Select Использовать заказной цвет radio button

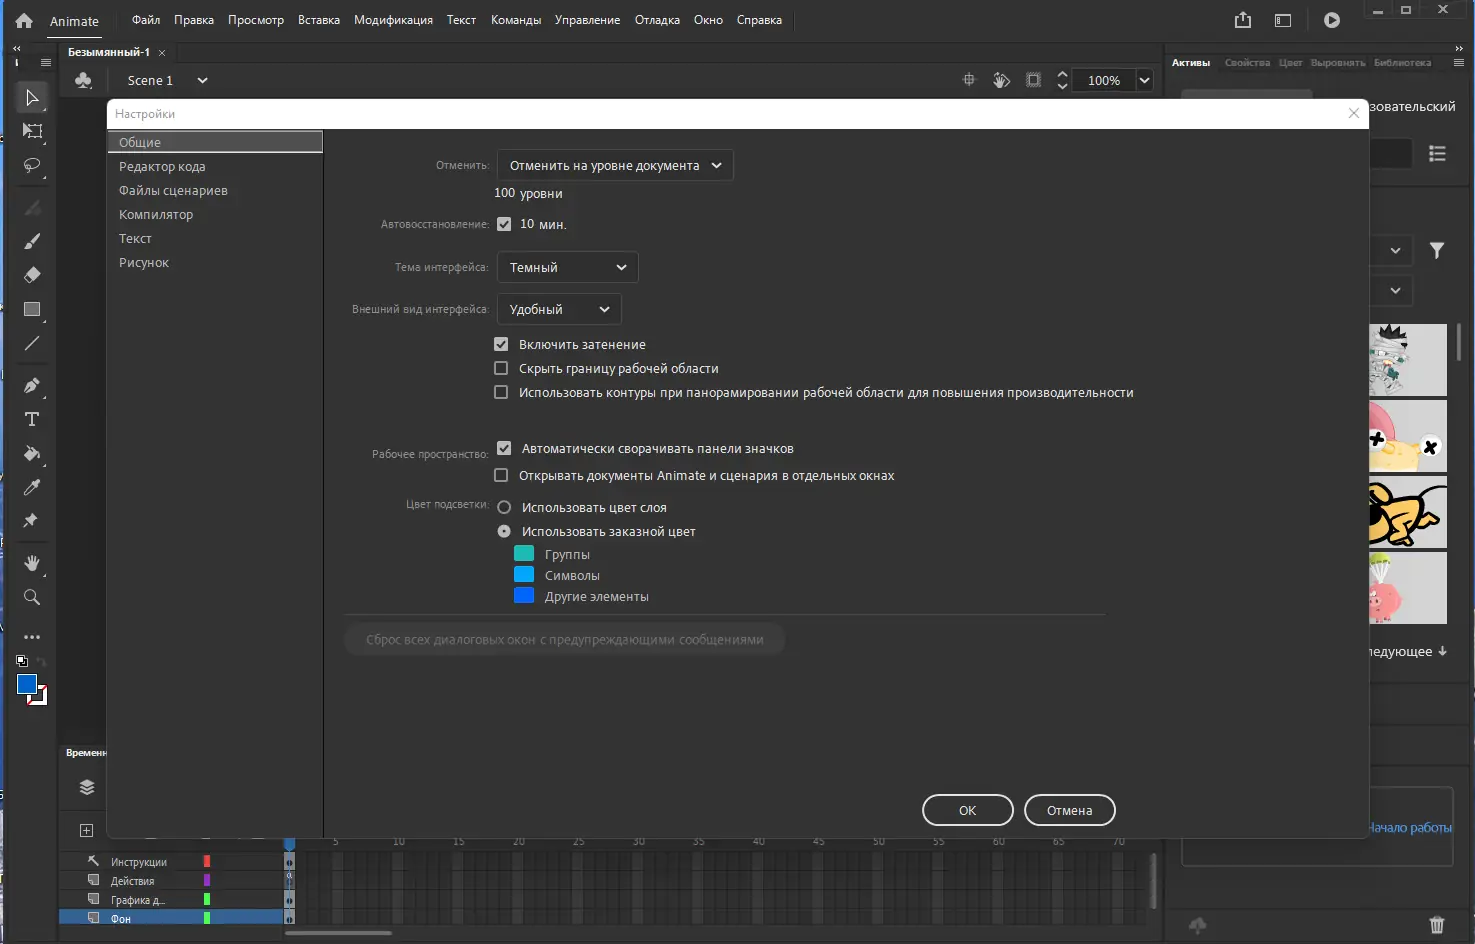(504, 531)
